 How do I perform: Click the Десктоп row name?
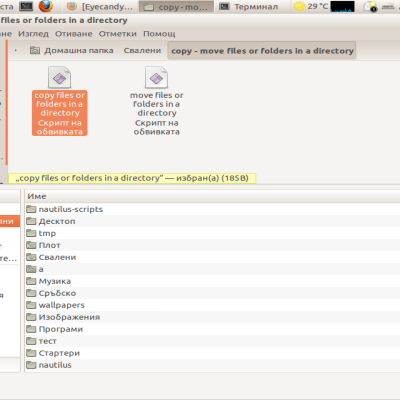pos(57,221)
